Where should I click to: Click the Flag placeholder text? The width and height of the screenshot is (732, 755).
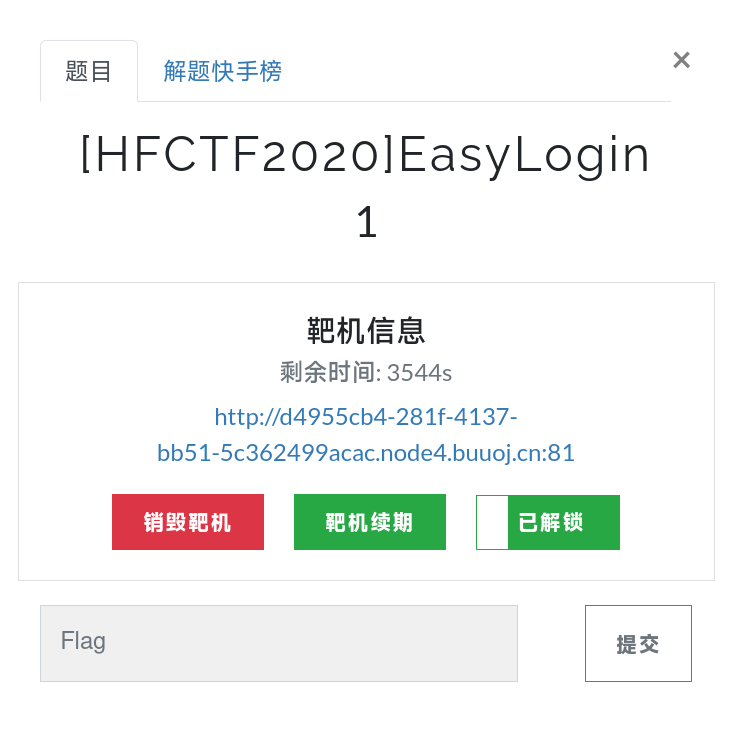pyautogui.click(x=83, y=641)
